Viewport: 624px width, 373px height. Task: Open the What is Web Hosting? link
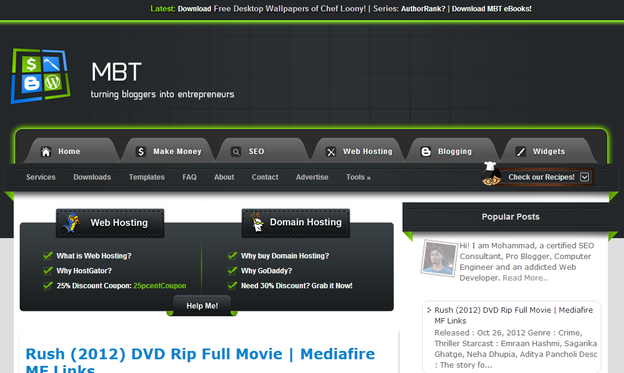pyautogui.click(x=94, y=256)
